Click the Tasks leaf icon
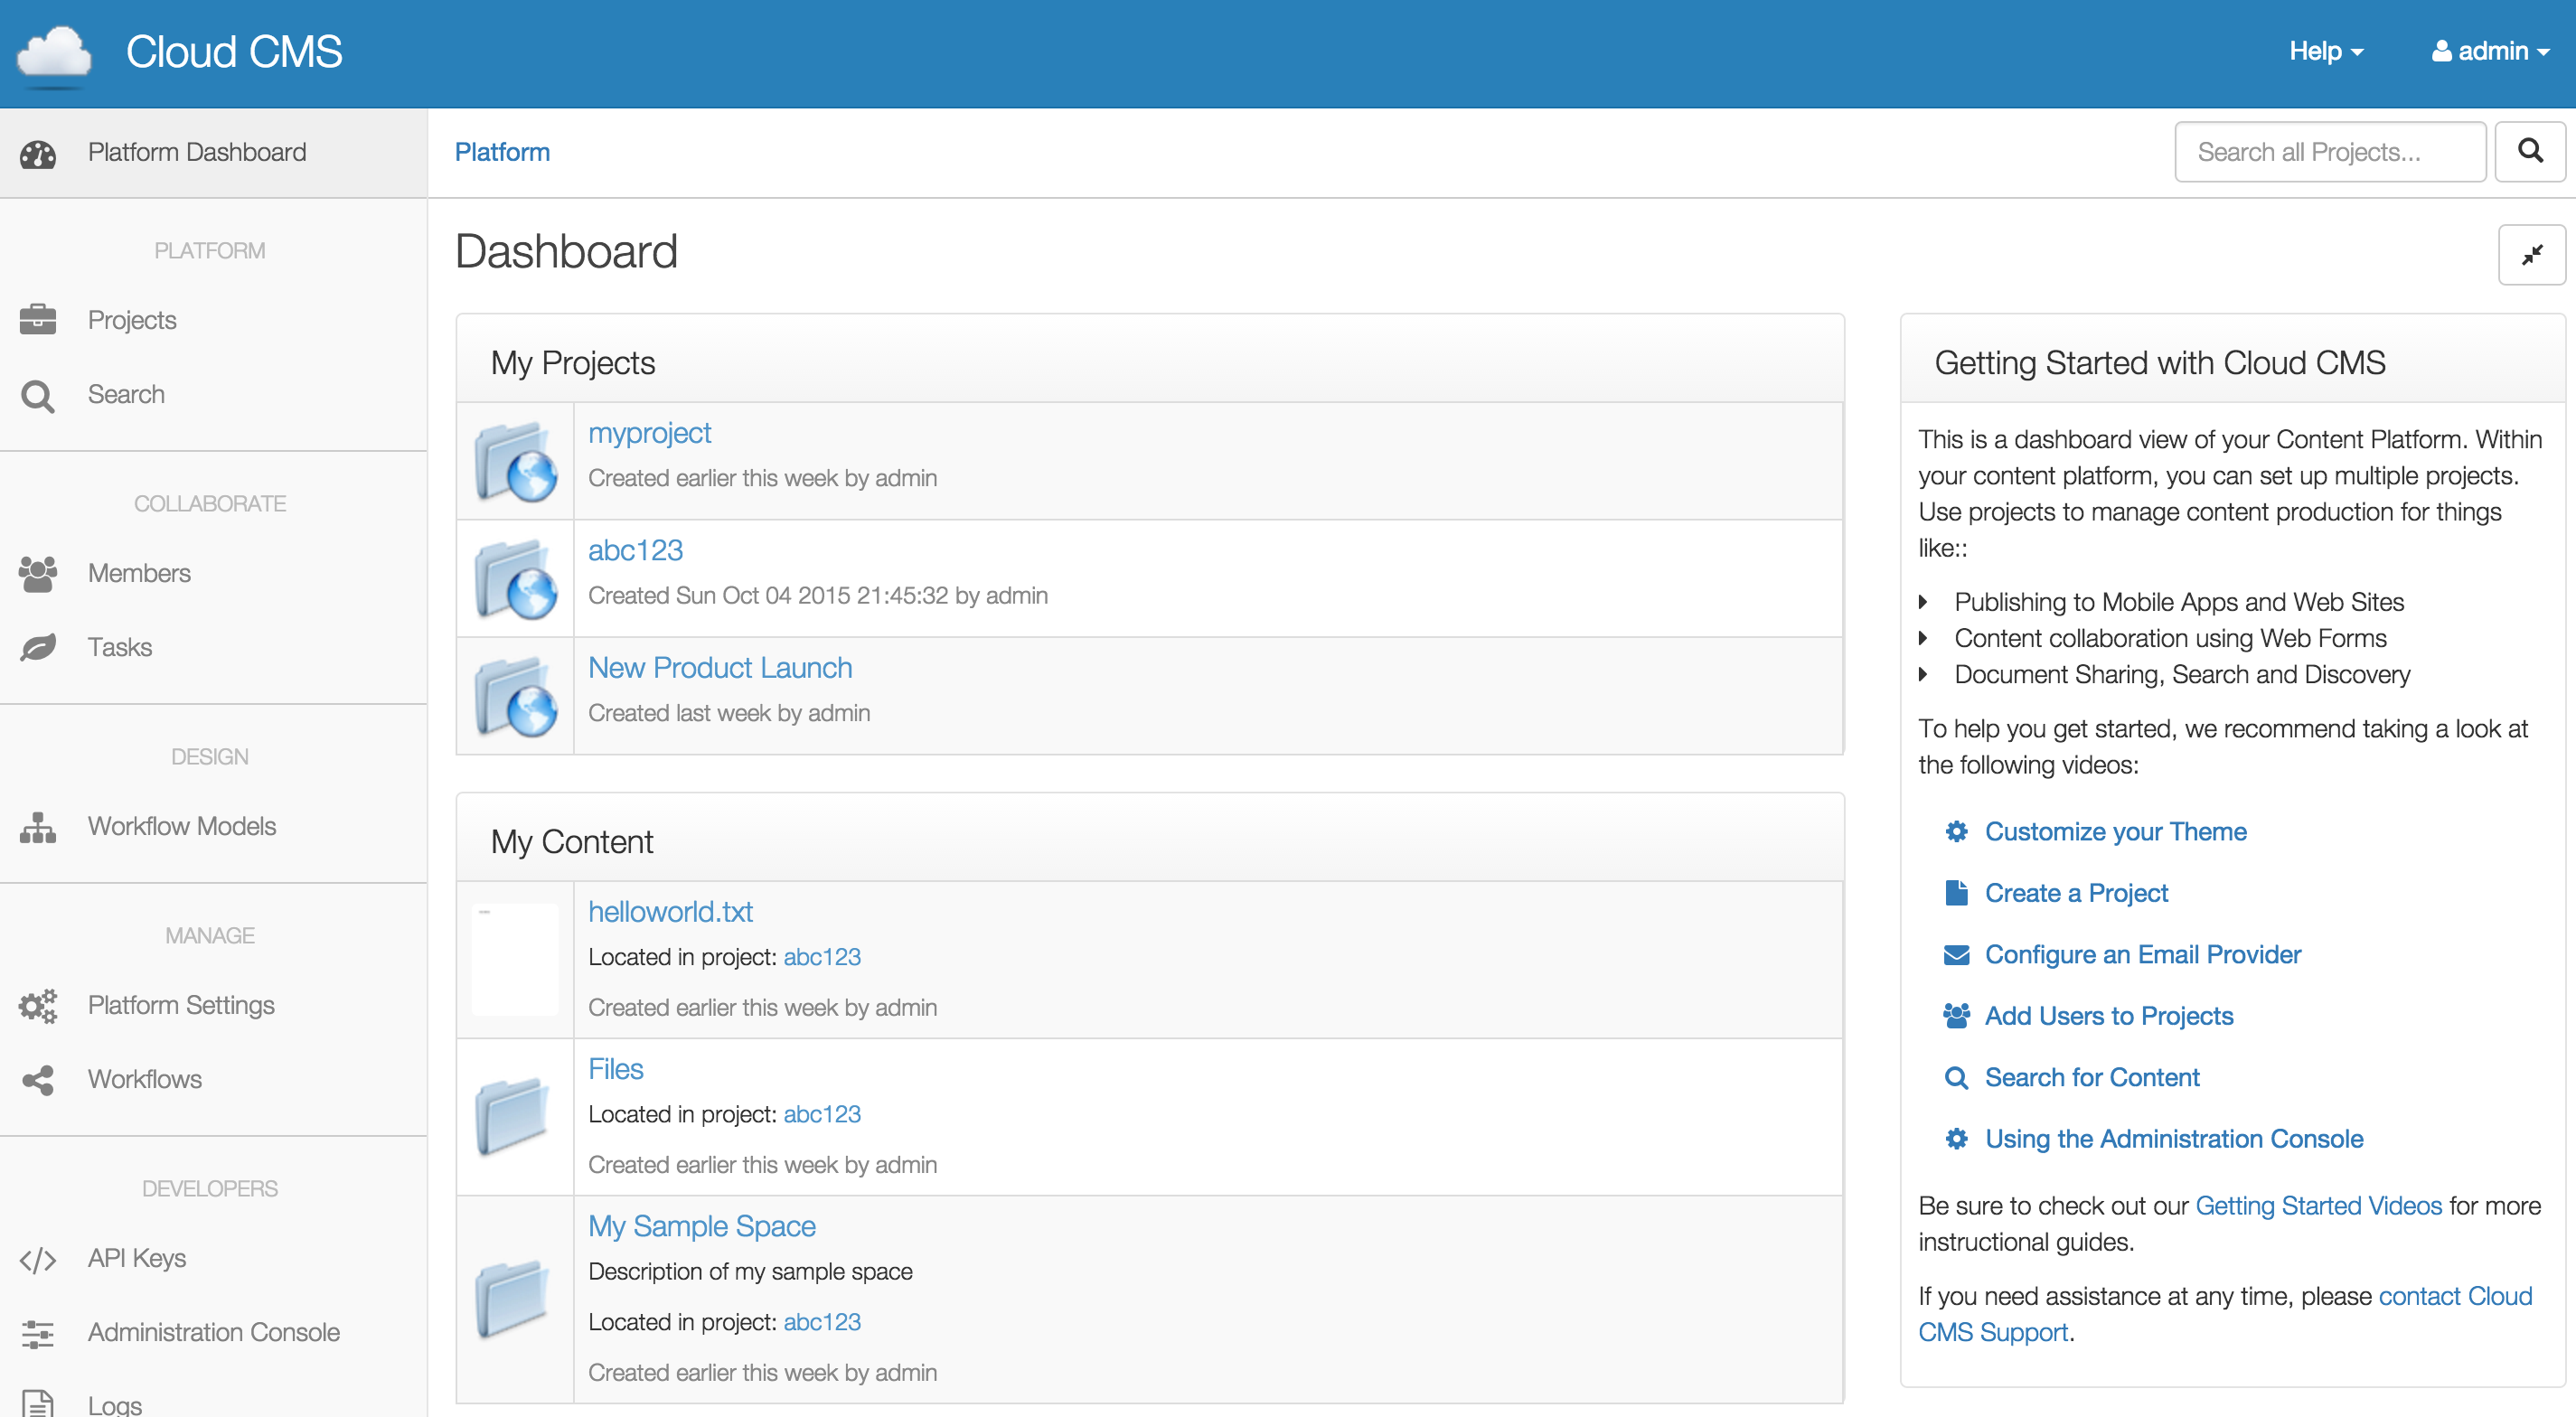 (38, 648)
